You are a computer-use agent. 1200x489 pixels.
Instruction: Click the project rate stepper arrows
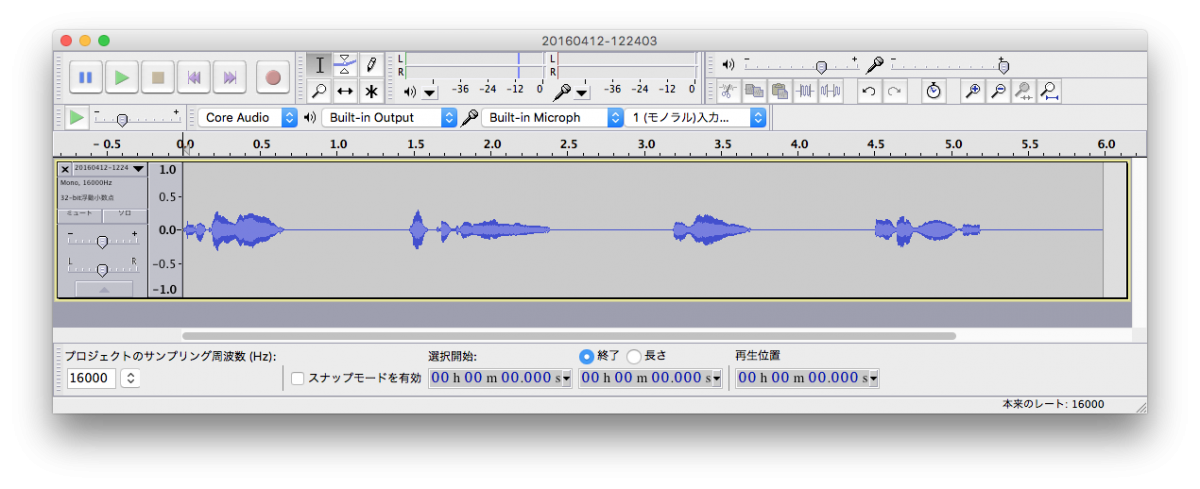pos(130,378)
